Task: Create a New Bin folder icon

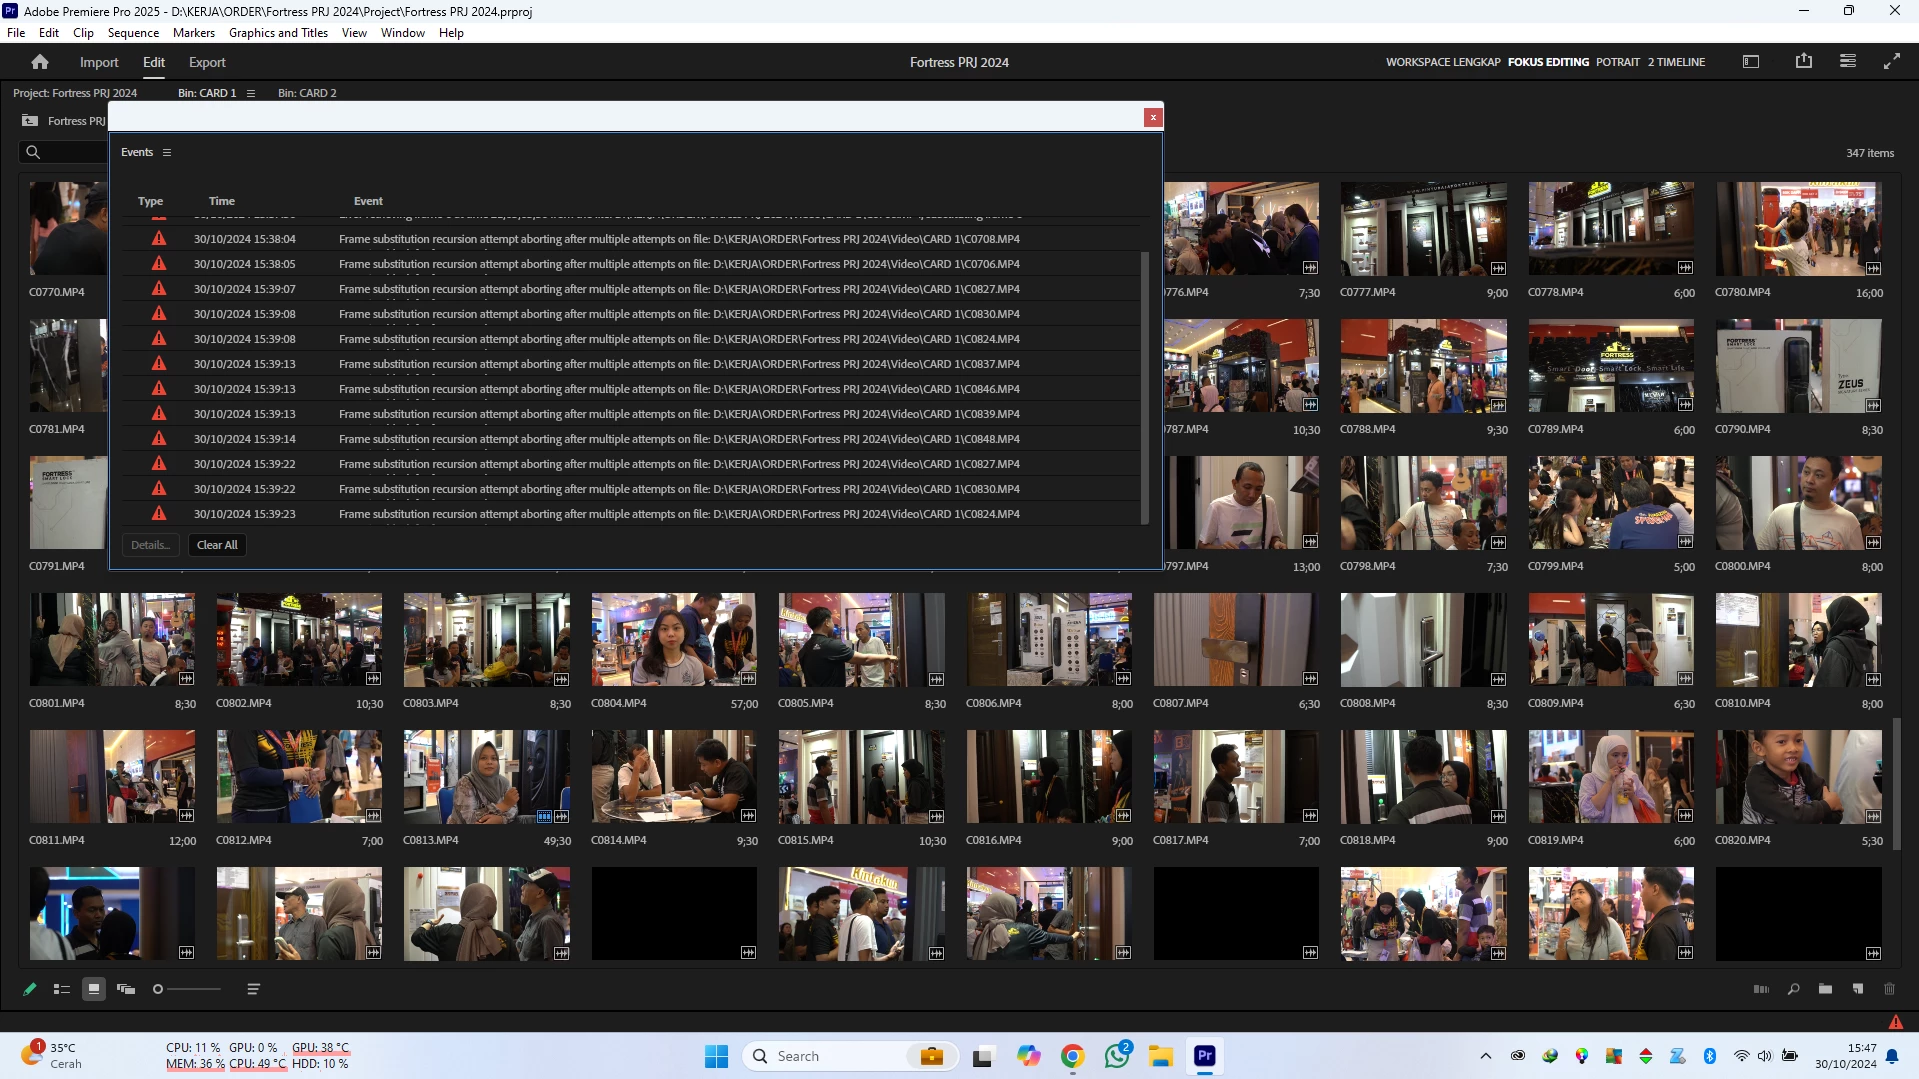Action: 1826,989
